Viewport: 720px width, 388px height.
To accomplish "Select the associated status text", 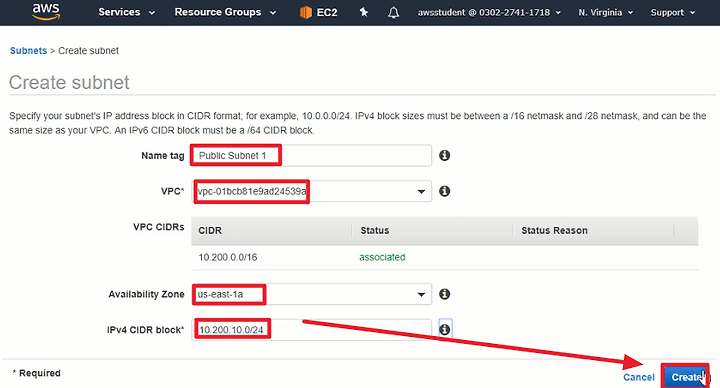I will 382,257.
